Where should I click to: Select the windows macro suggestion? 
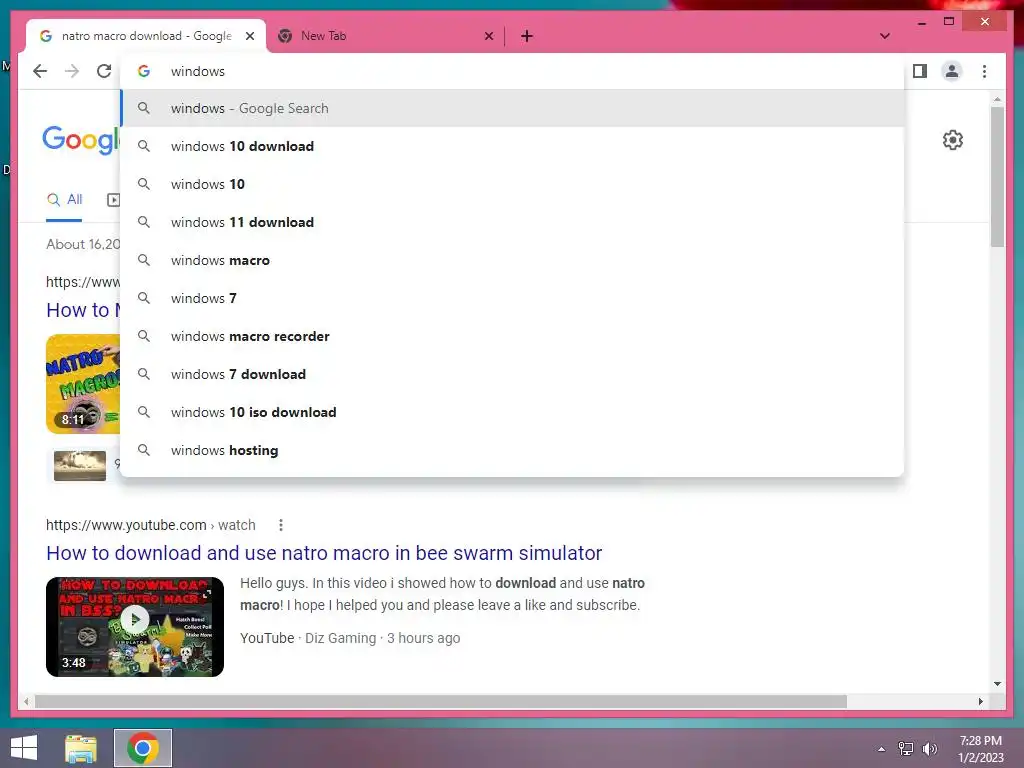coord(513,260)
